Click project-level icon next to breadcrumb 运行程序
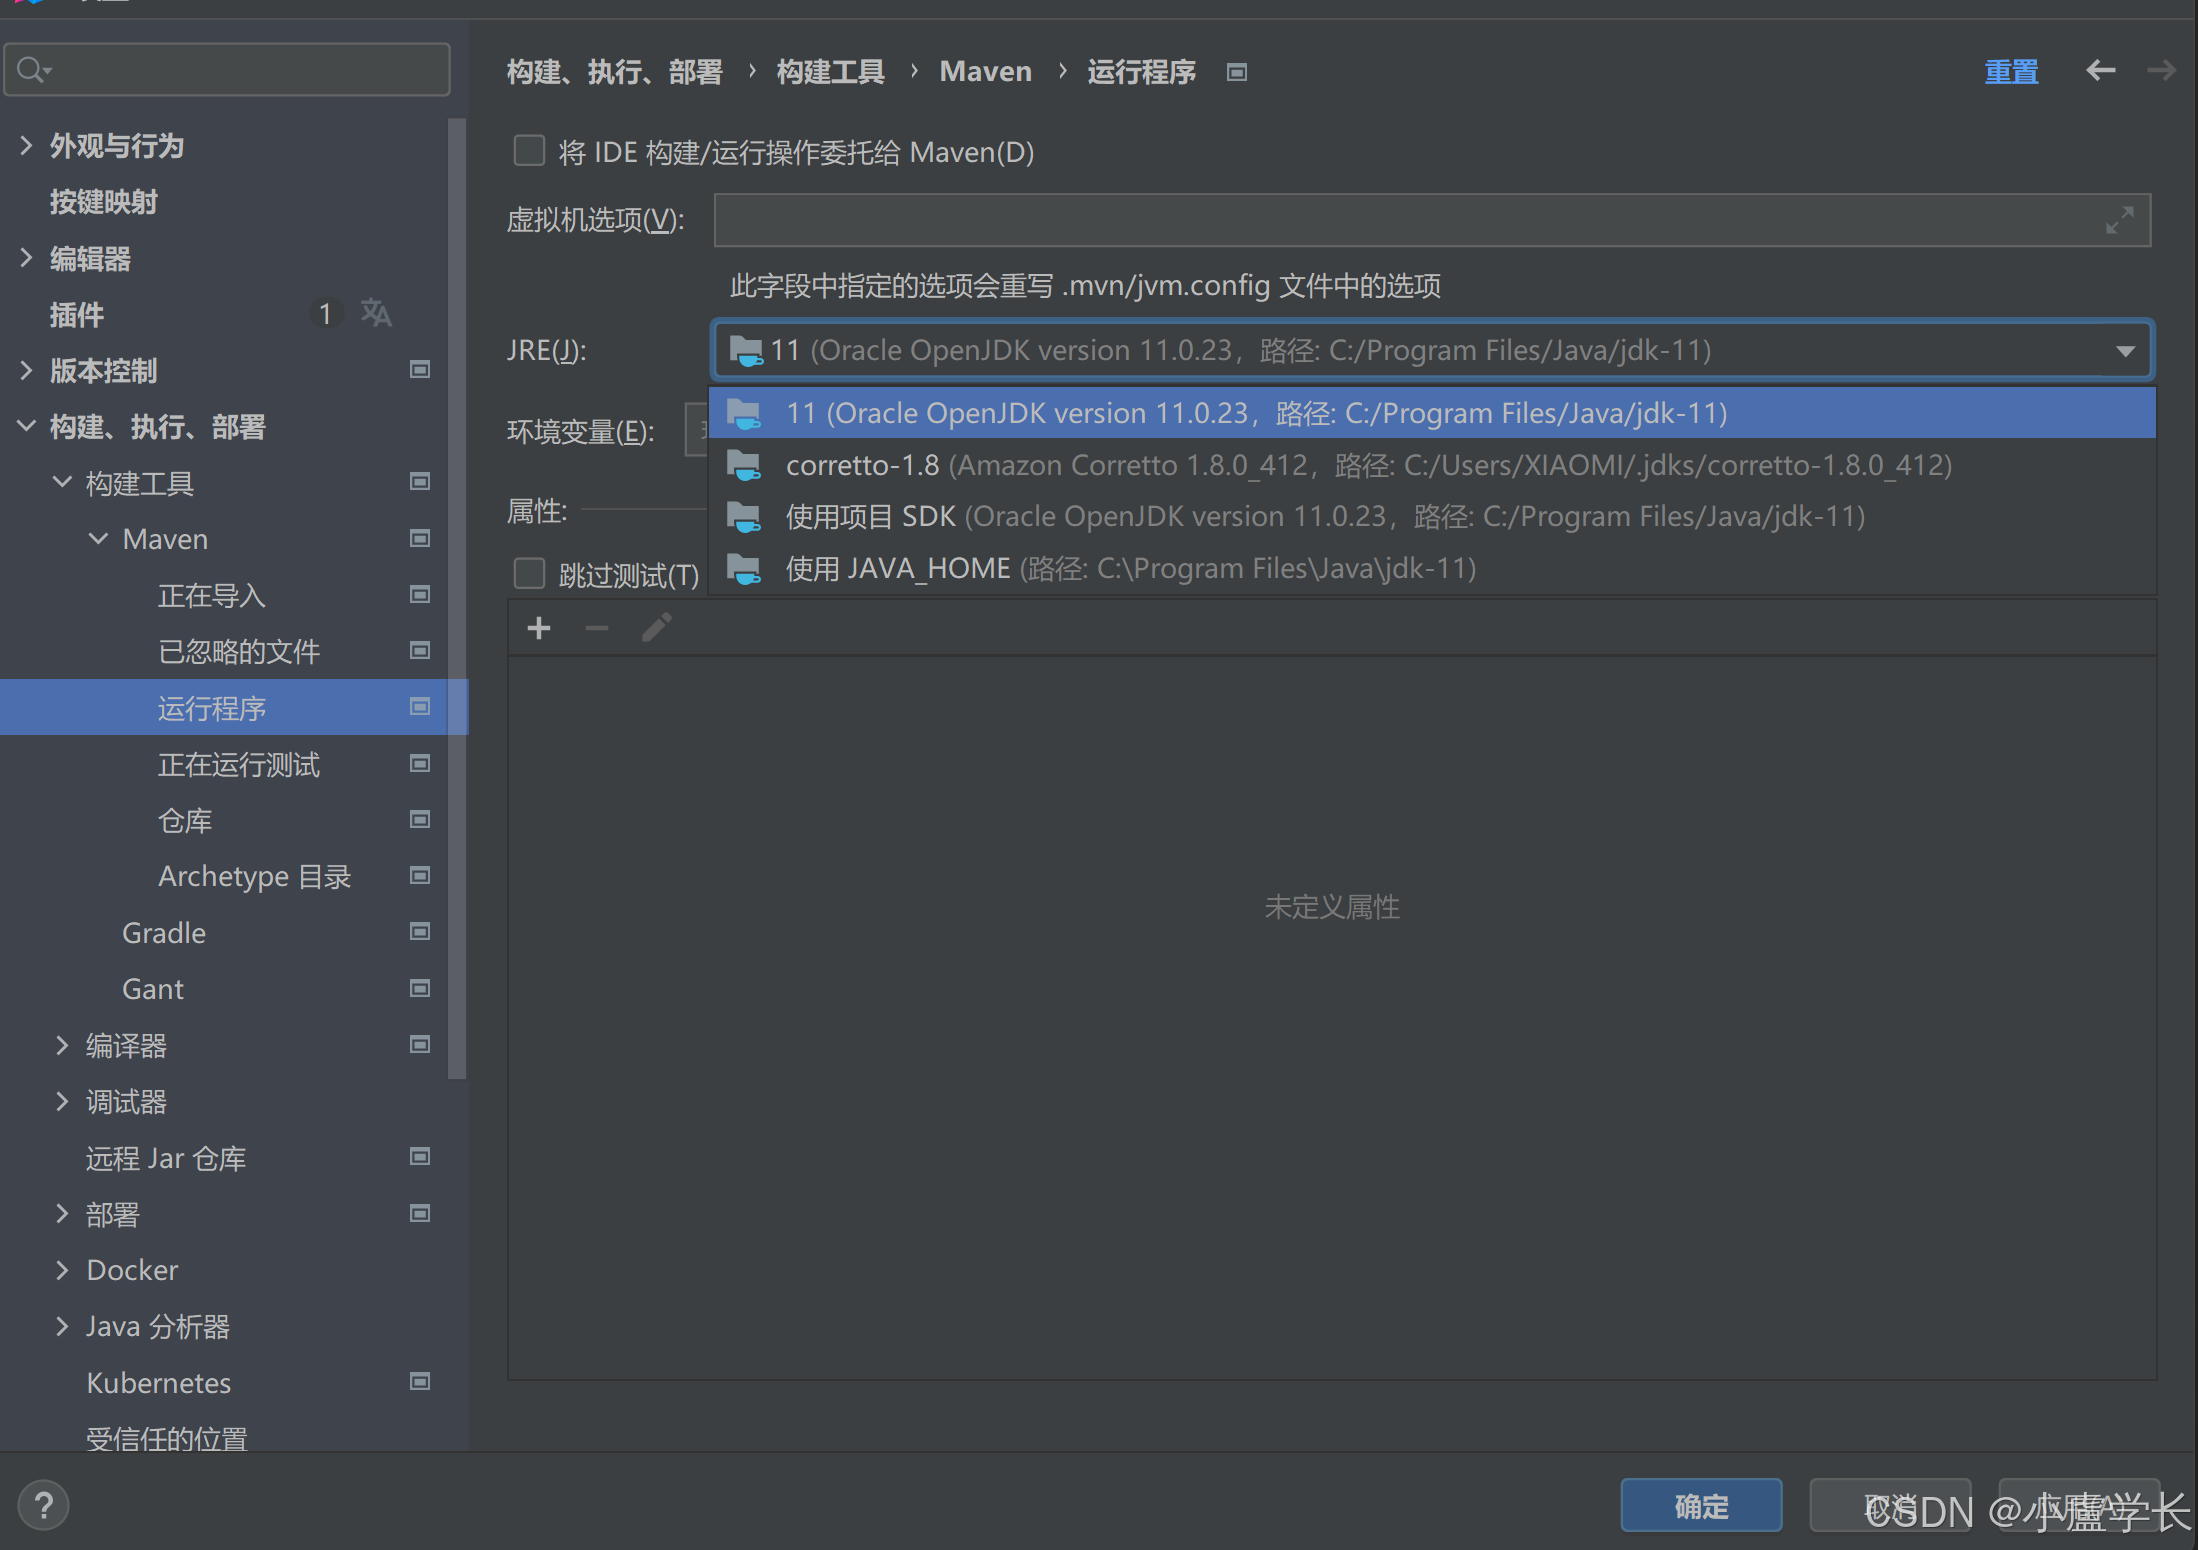Screen dimensions: 2198x1550 pos(1237,72)
